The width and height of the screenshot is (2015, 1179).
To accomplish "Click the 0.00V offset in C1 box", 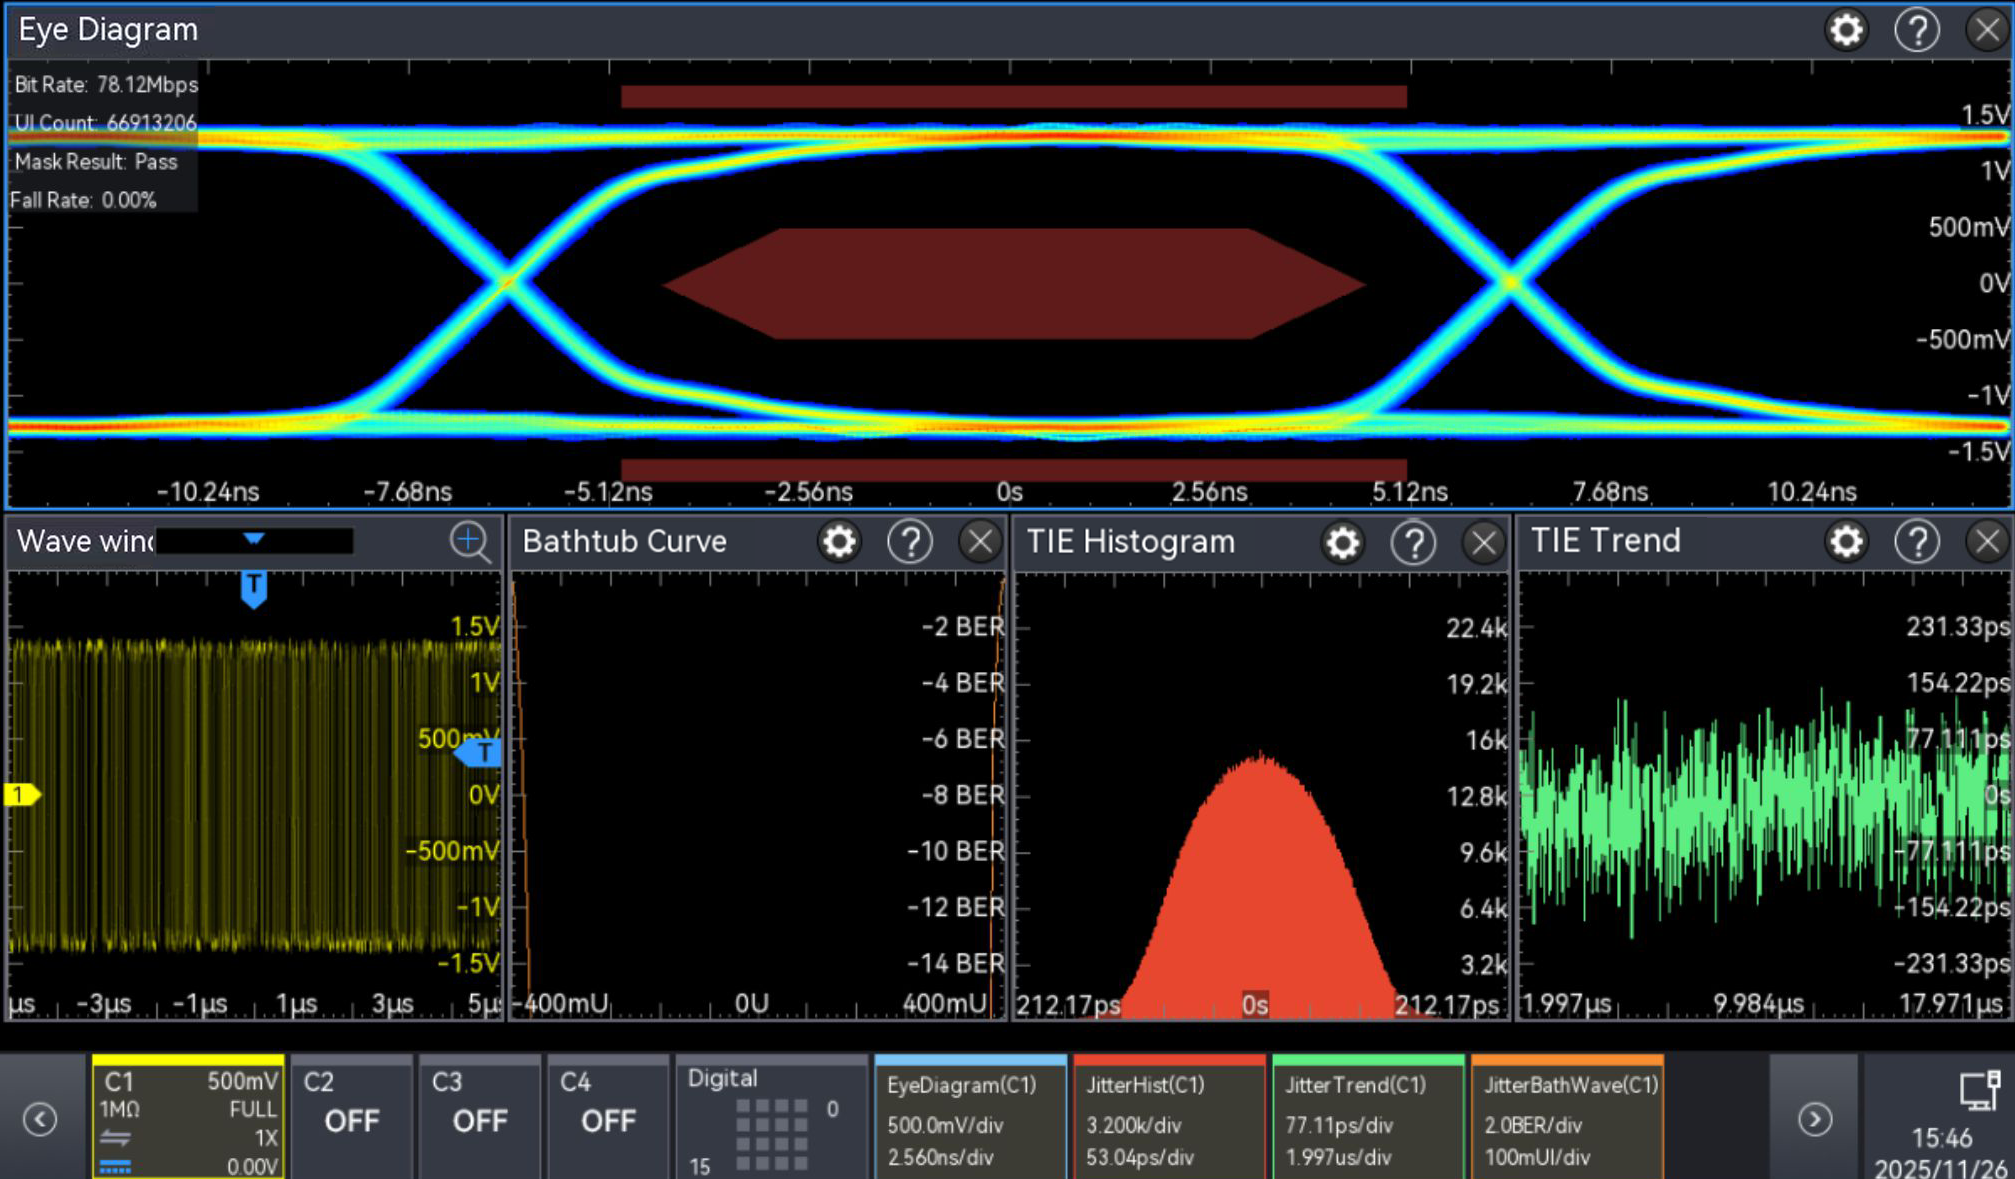I will [252, 1166].
